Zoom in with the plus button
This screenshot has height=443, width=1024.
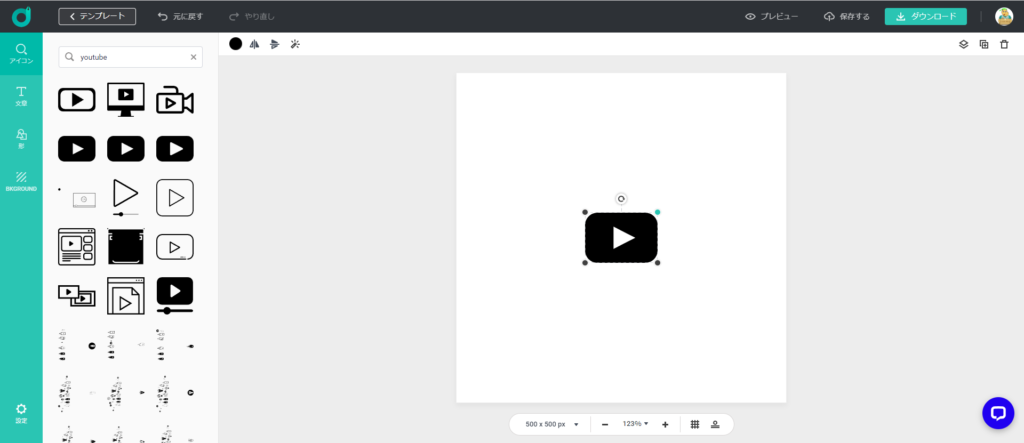(665, 425)
